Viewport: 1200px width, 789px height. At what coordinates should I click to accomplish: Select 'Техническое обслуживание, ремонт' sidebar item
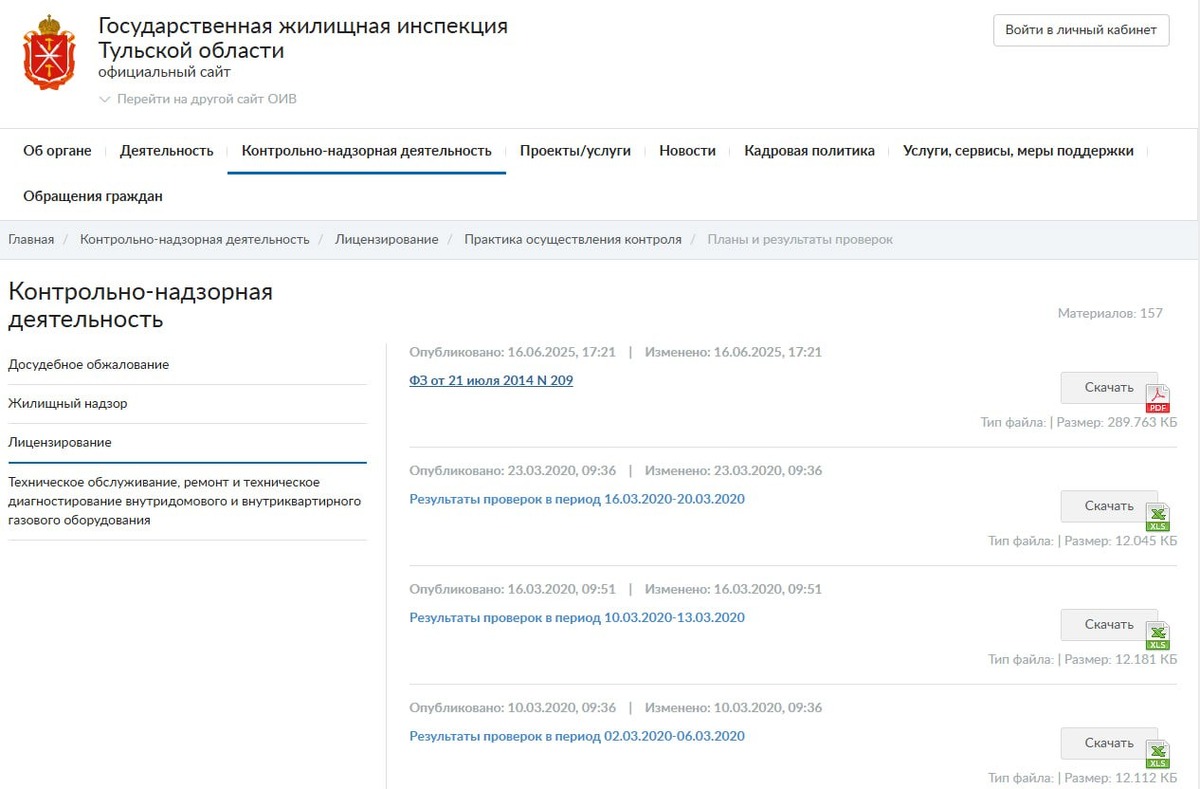point(187,501)
